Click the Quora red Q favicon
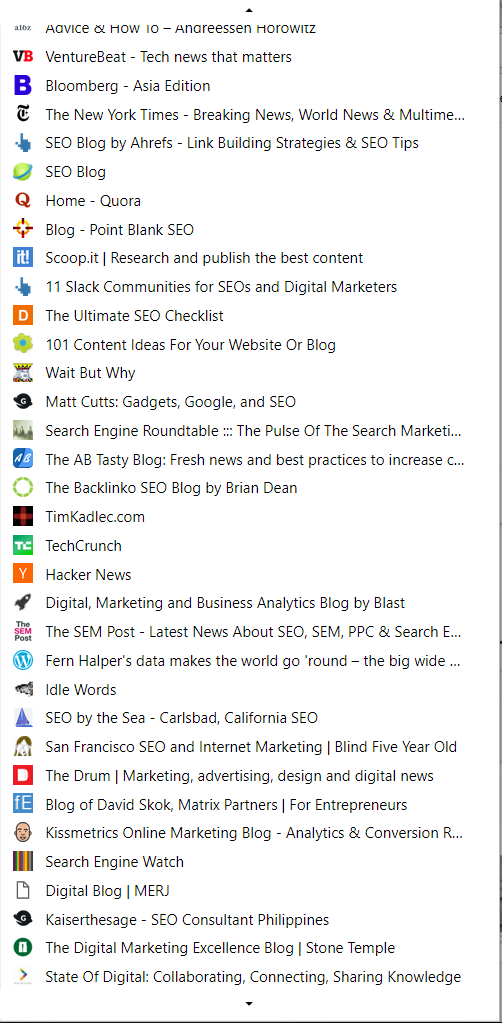The height and width of the screenshot is (1023, 502). [x=23, y=200]
